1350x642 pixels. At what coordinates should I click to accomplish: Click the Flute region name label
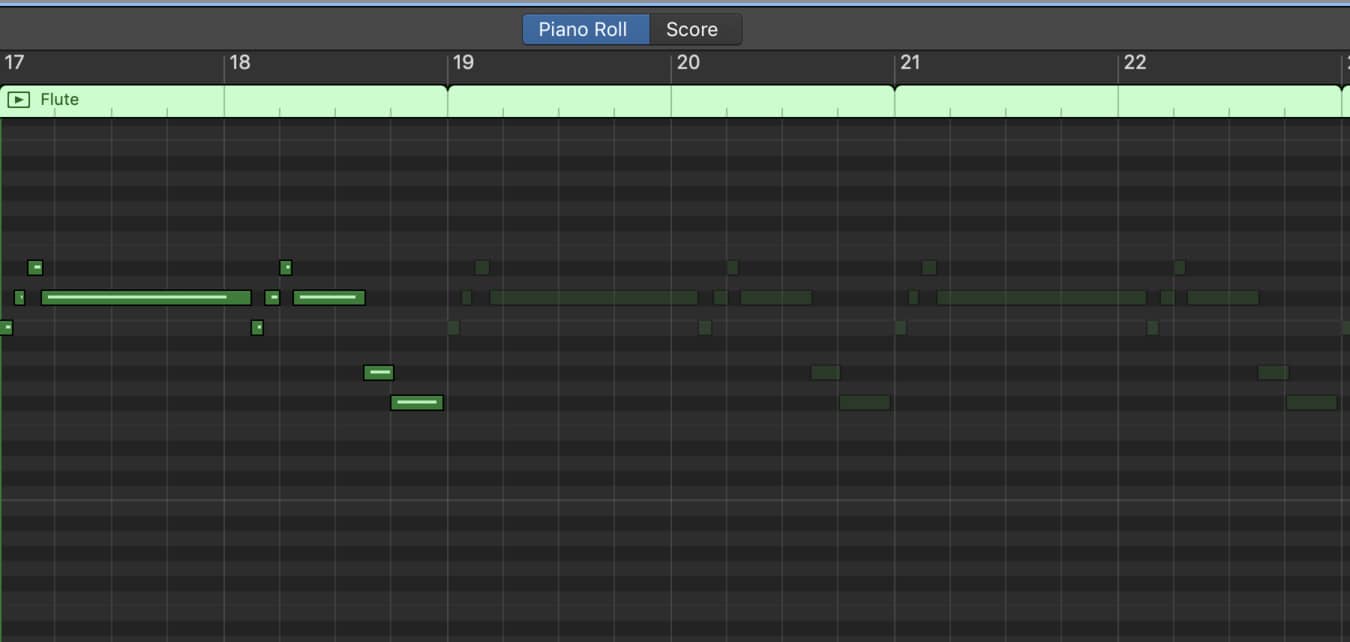point(58,99)
